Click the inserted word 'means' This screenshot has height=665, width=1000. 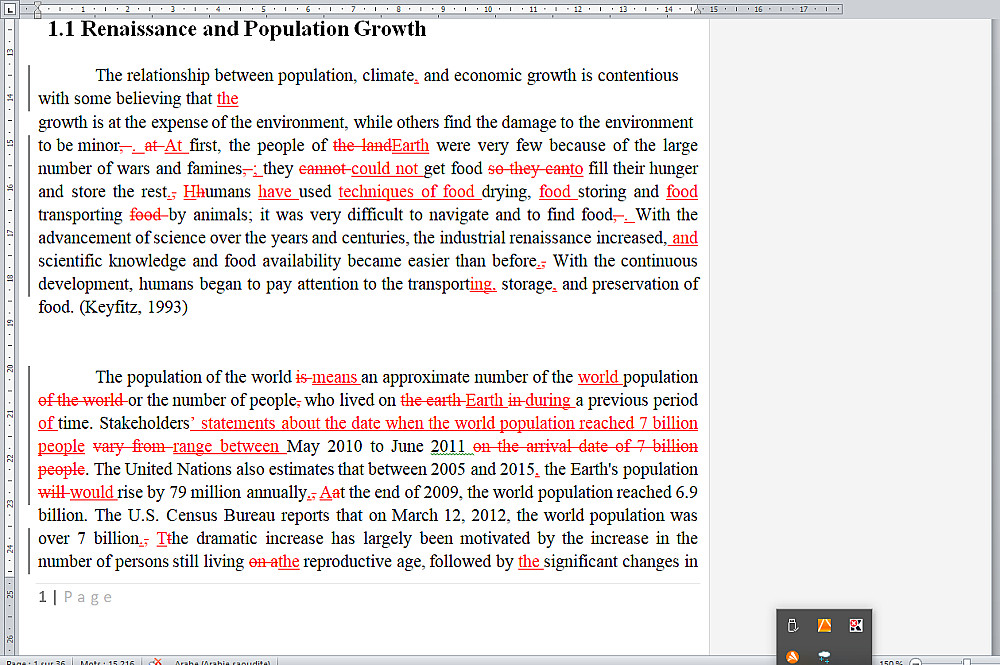pos(334,377)
